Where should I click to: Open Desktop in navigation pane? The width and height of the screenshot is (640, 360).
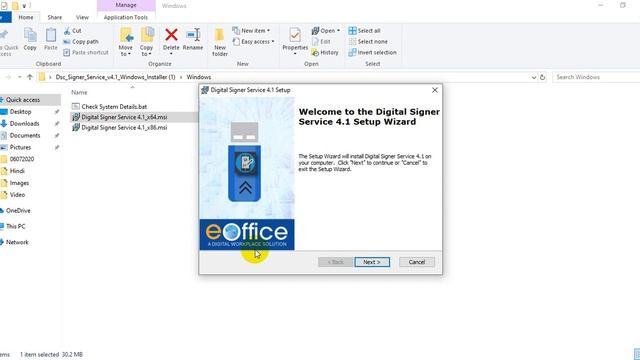pos(20,111)
